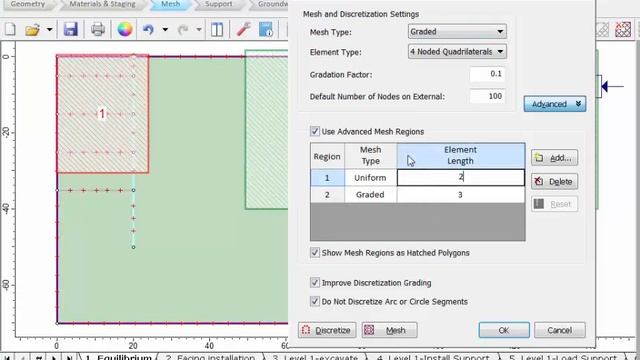Select the 4. Level 1-Install Support stage tab
The image size is (640, 360).
coord(433,357)
